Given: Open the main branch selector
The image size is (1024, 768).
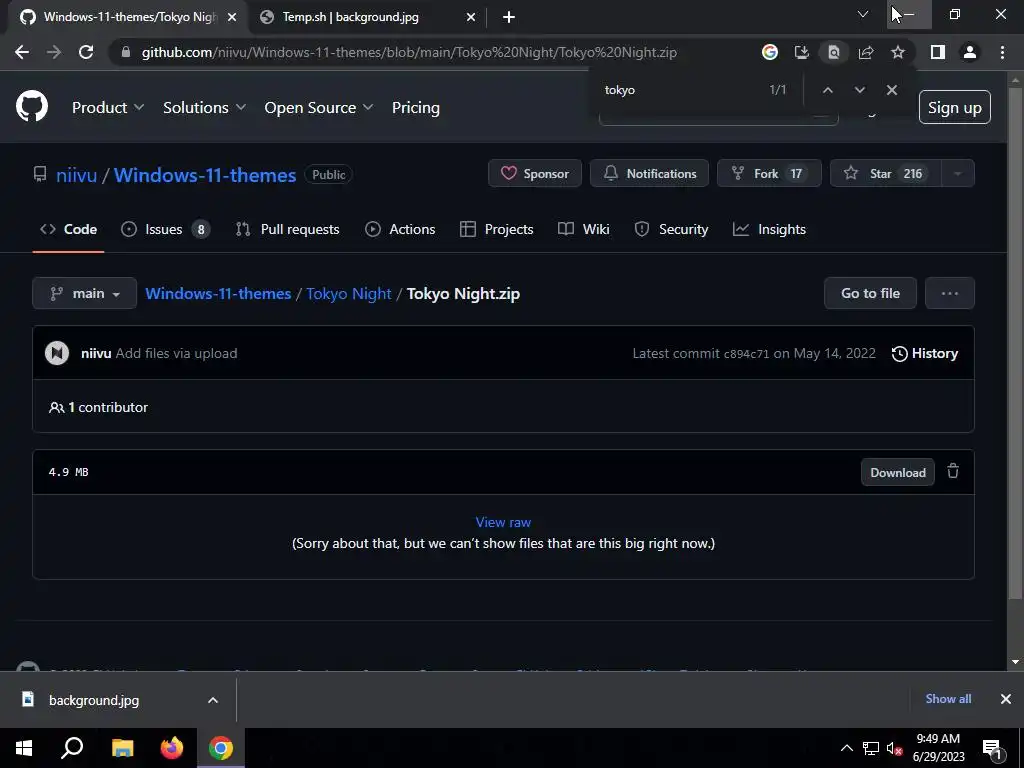Looking at the screenshot, I should coord(84,293).
